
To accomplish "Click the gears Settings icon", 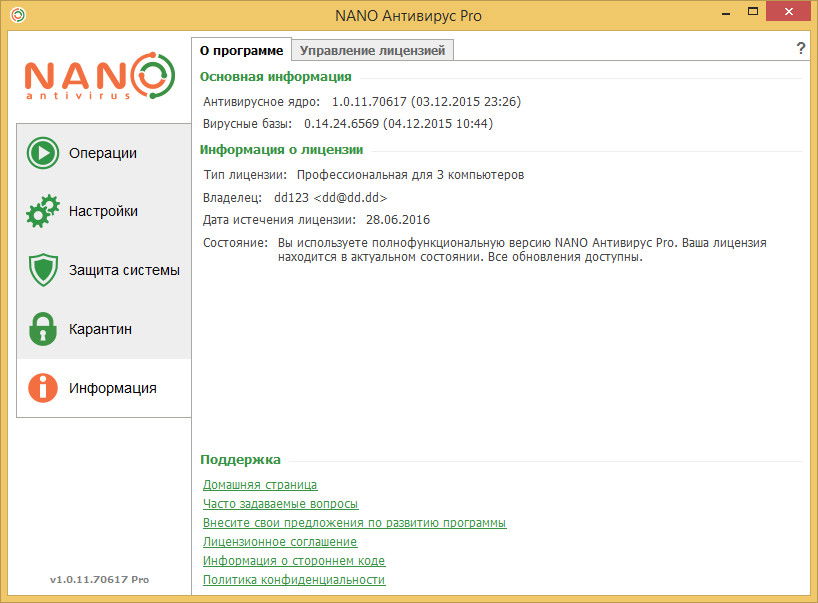I will (43, 211).
